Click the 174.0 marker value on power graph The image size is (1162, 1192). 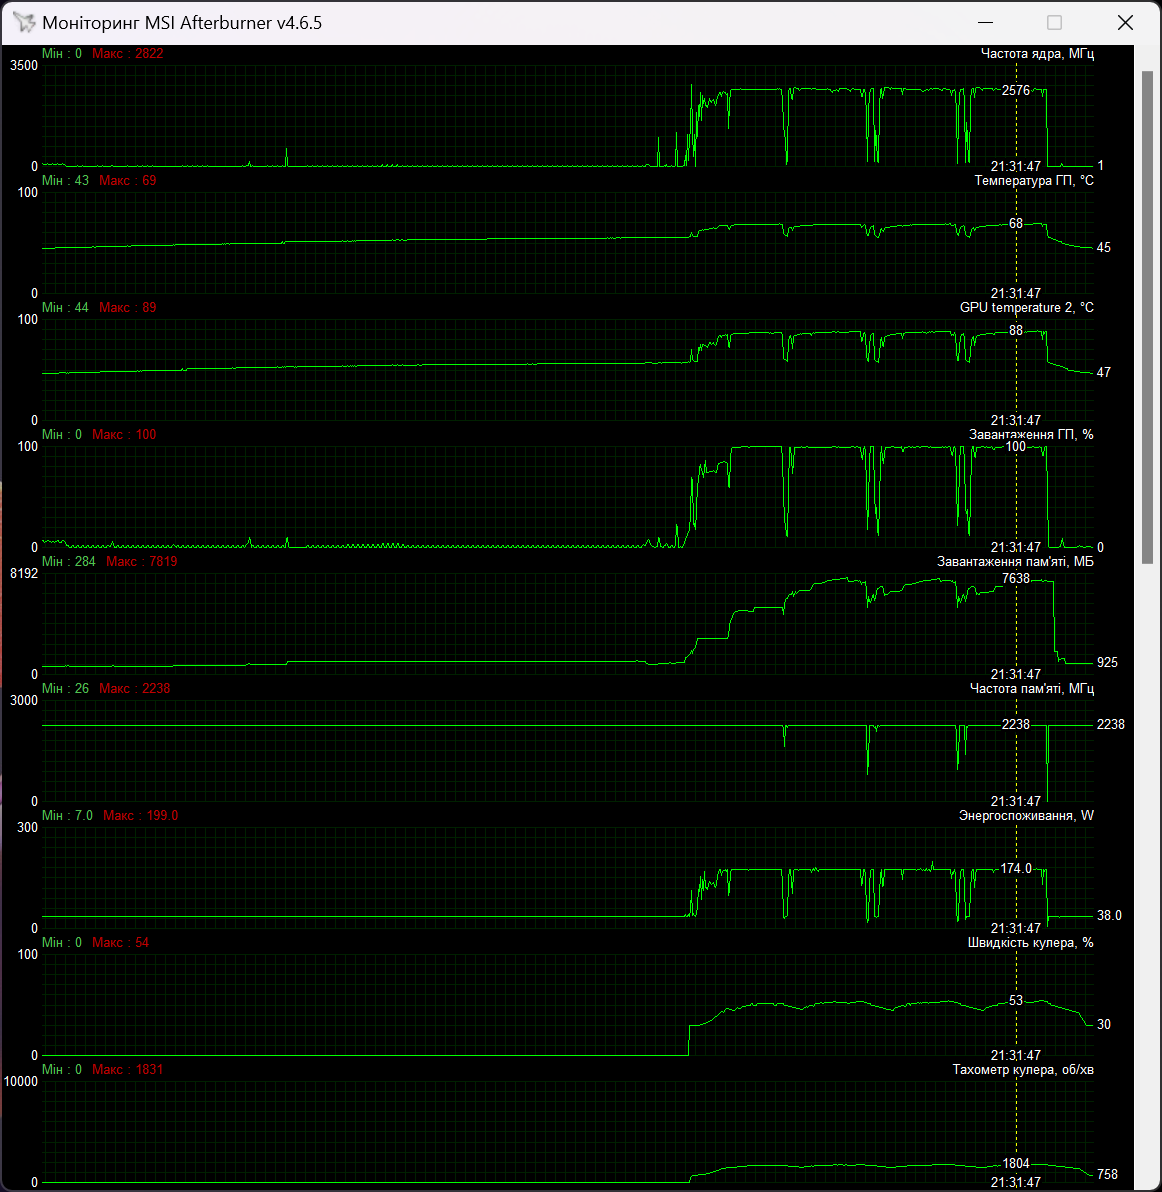pyautogui.click(x=1016, y=868)
